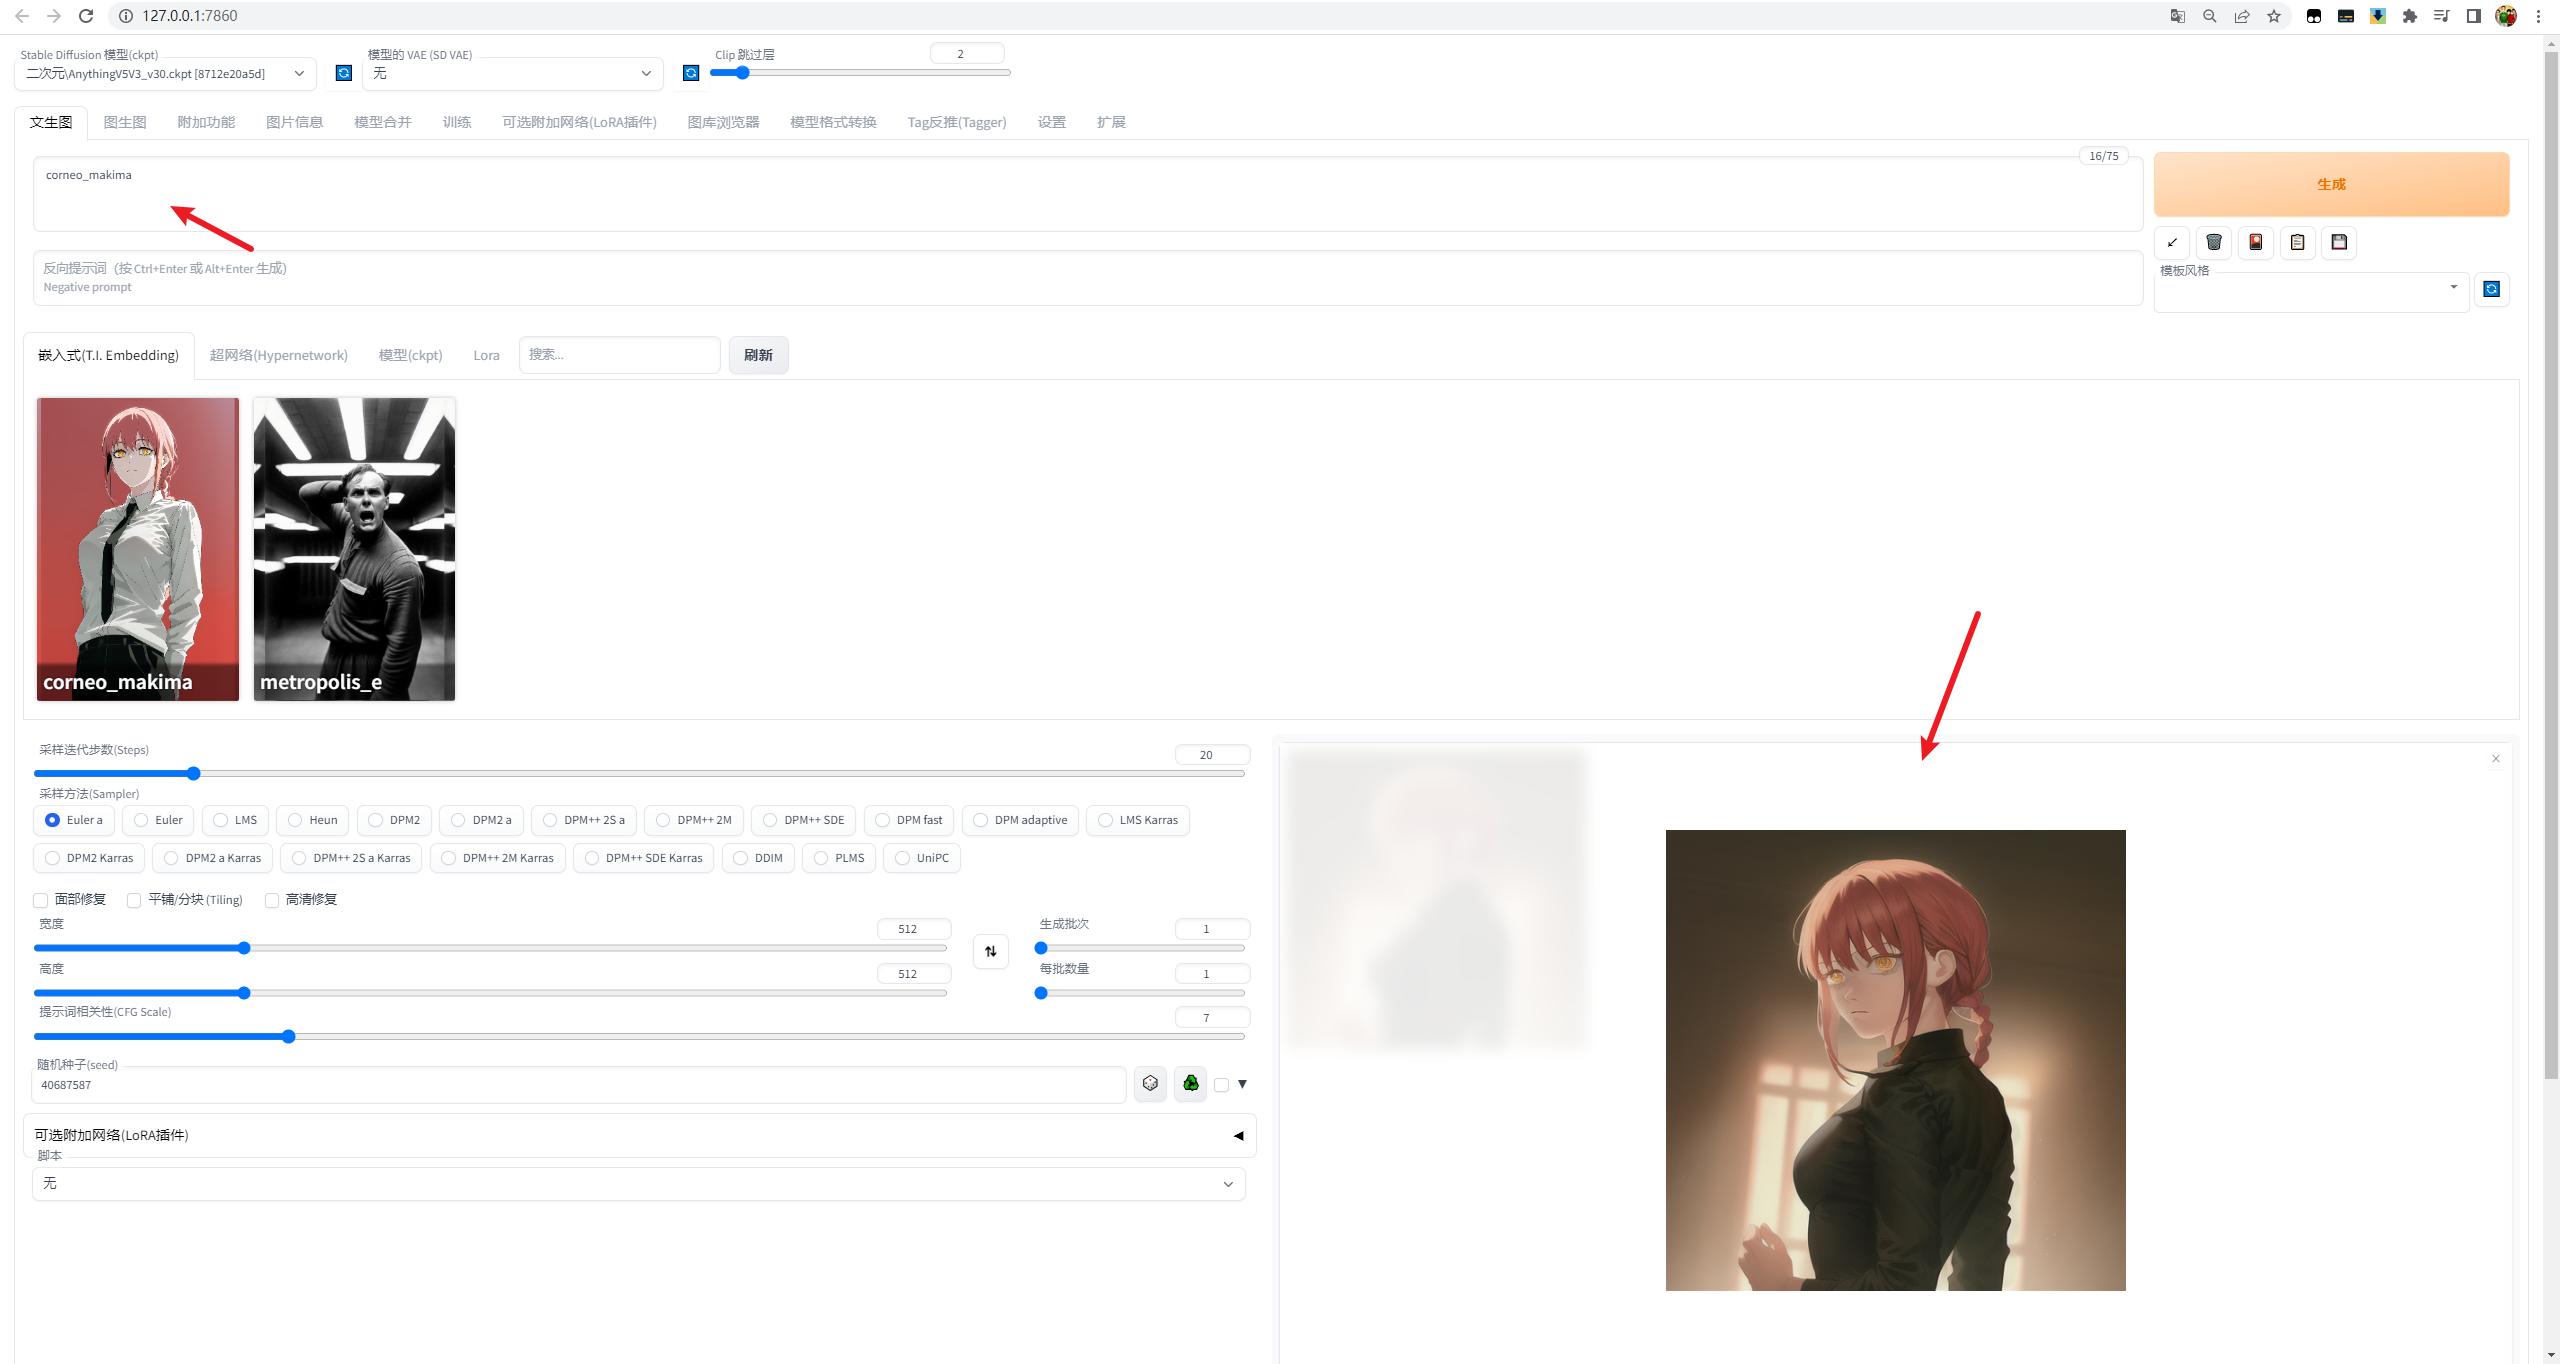This screenshot has height=1364, width=2560.
Task: Click the orange 生成 generate button
Action: click(2331, 184)
